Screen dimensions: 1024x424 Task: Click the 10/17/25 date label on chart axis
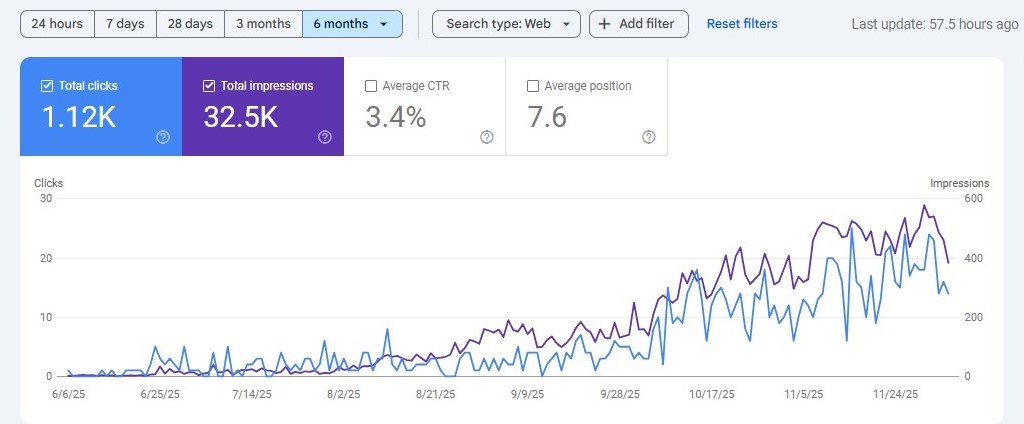click(712, 395)
